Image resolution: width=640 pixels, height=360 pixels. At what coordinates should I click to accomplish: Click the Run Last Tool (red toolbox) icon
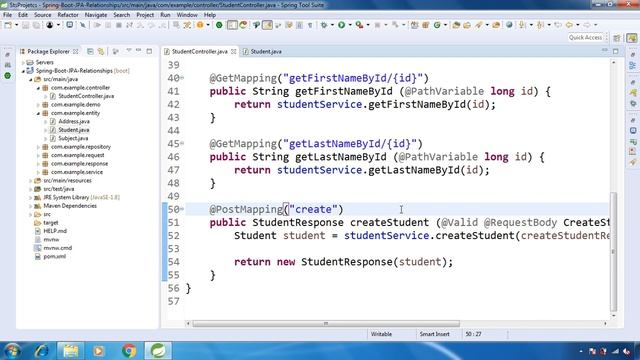[359, 25]
